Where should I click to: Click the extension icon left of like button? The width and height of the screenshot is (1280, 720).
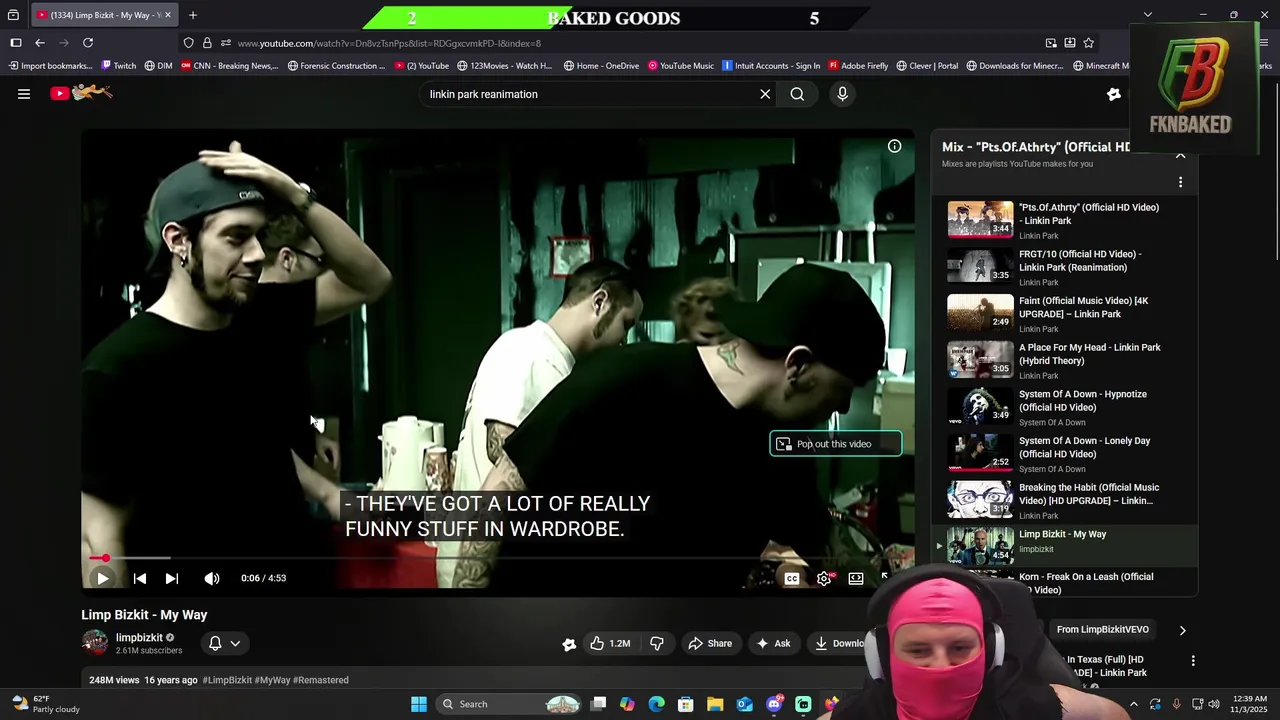pyautogui.click(x=569, y=644)
